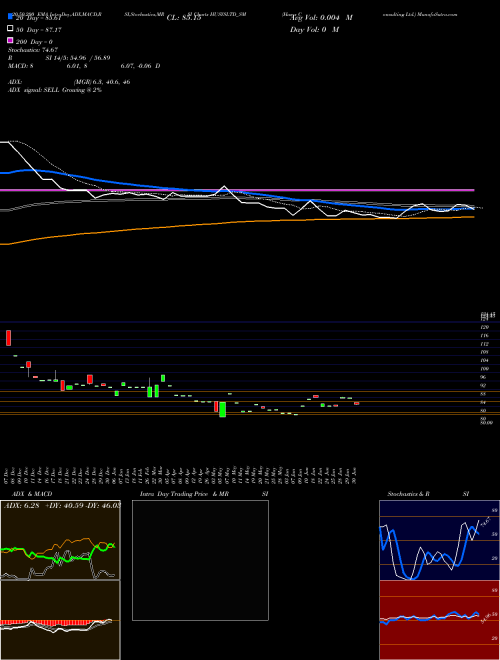Screen dimensions: 500x660
Task: Click the MACD values line in the header
Action: coord(84,66)
